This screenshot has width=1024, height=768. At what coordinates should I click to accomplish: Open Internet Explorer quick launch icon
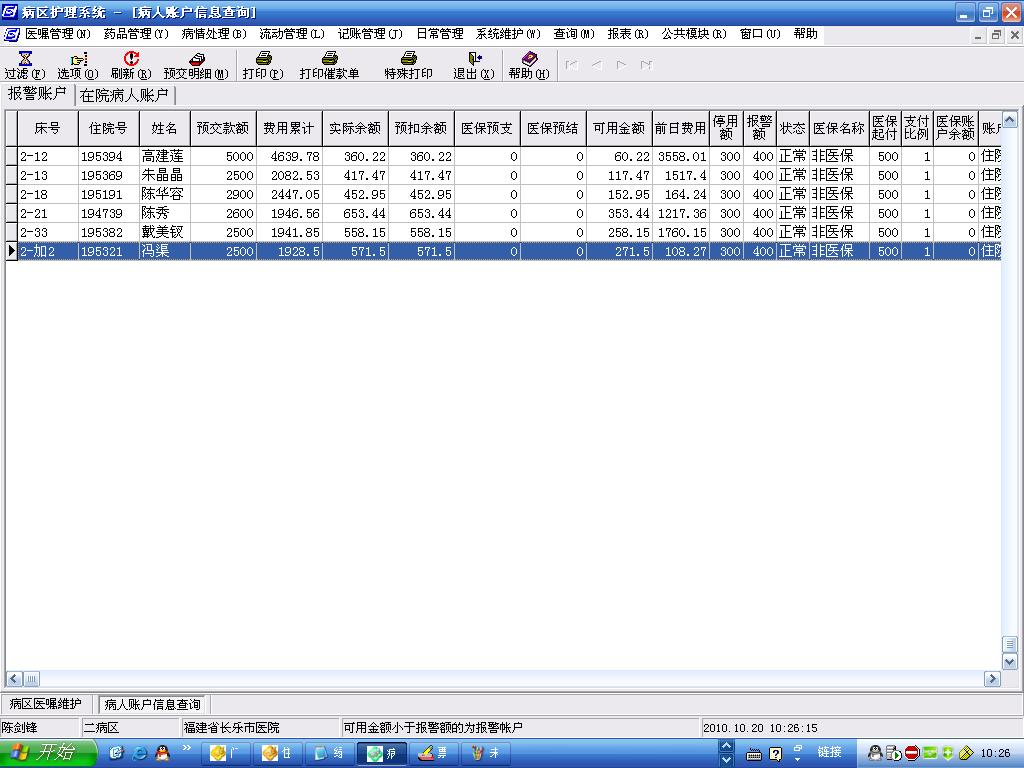pyautogui.click(x=140, y=753)
